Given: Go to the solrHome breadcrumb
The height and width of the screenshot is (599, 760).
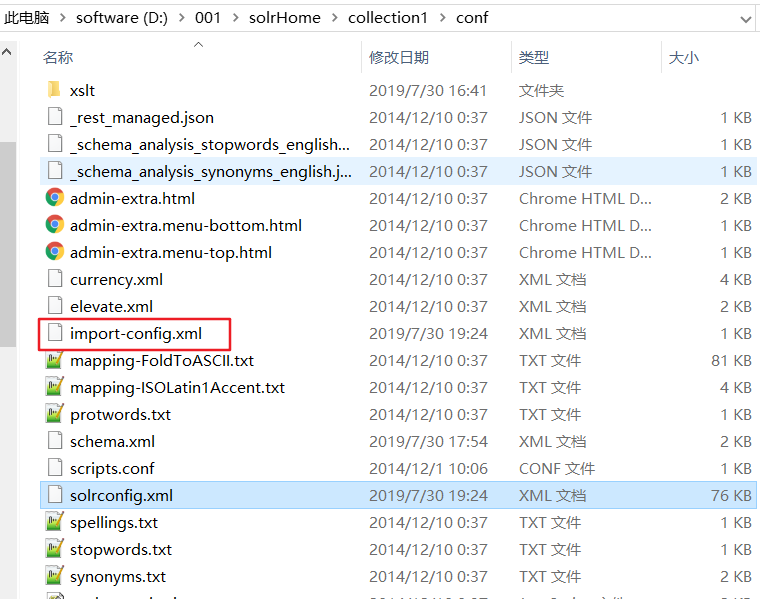Looking at the screenshot, I should click(x=285, y=18).
